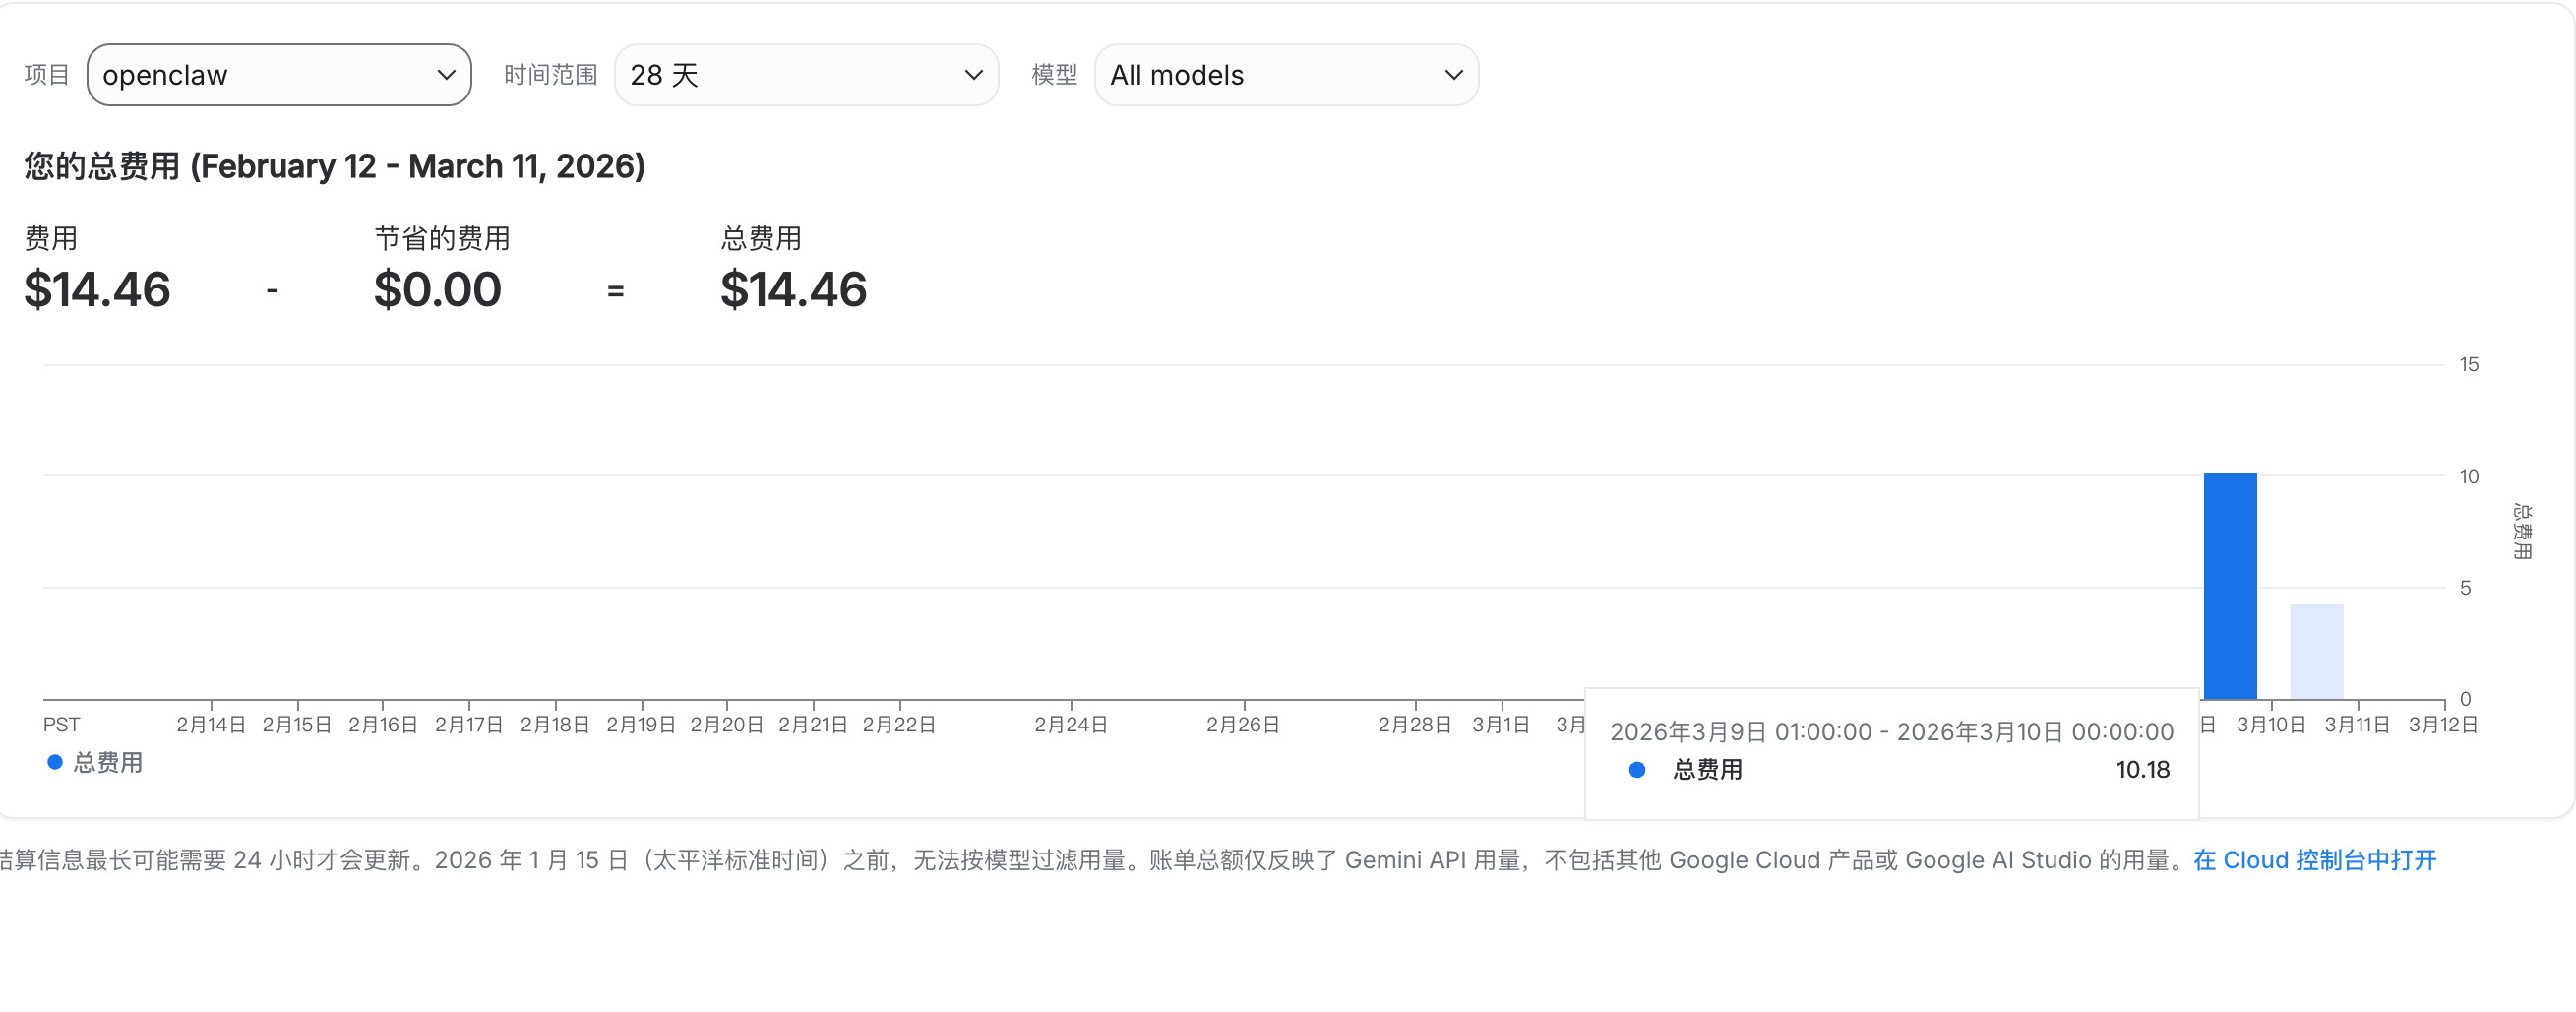Open the All models selector
Viewport: 2576px width, 1012px height.
(1286, 74)
